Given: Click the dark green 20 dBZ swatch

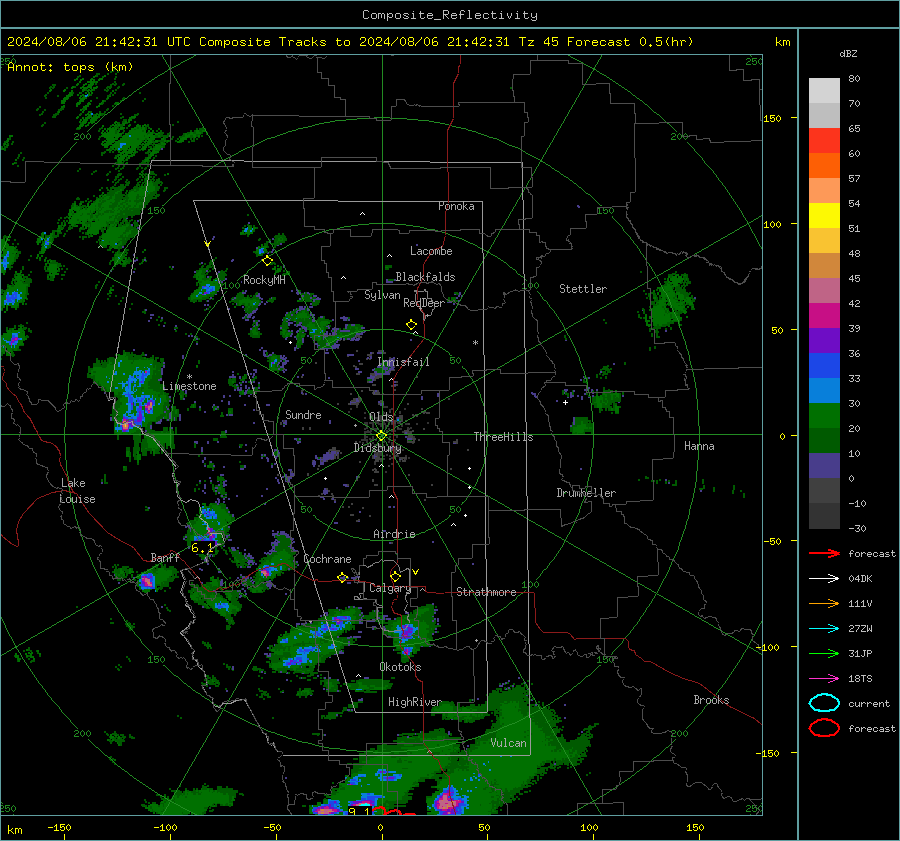Looking at the screenshot, I should coord(824,440).
